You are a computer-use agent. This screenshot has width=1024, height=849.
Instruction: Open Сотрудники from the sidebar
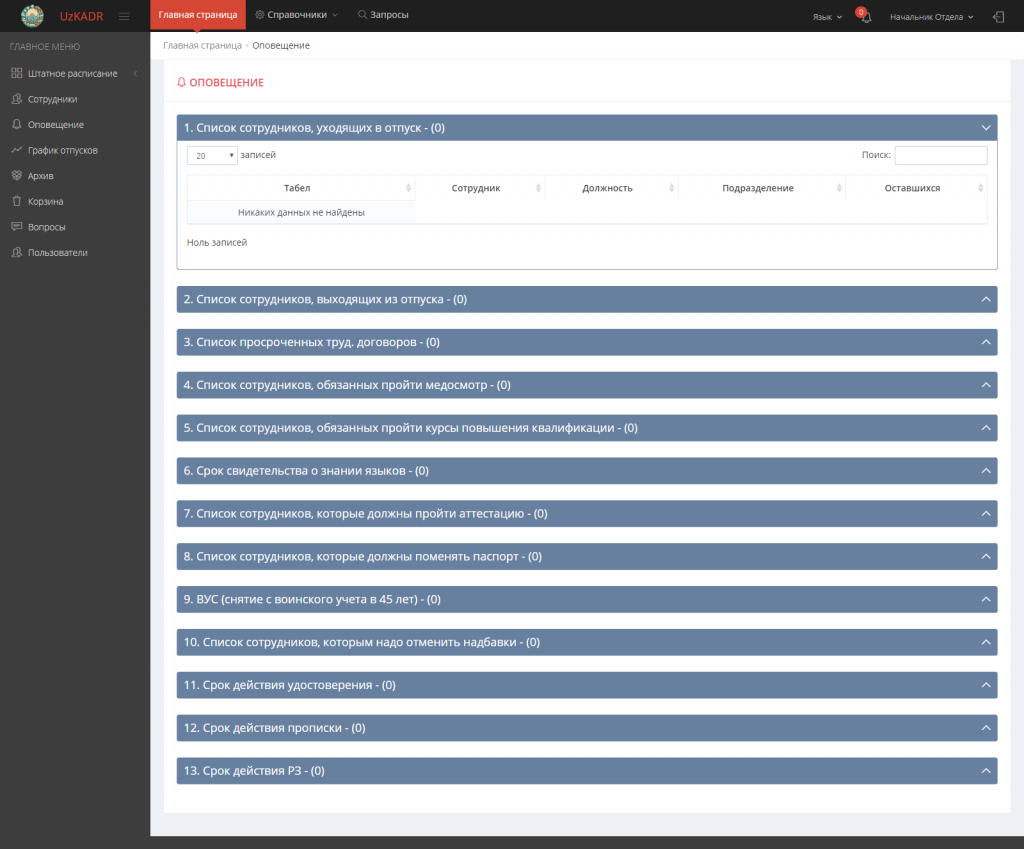tap(52, 99)
